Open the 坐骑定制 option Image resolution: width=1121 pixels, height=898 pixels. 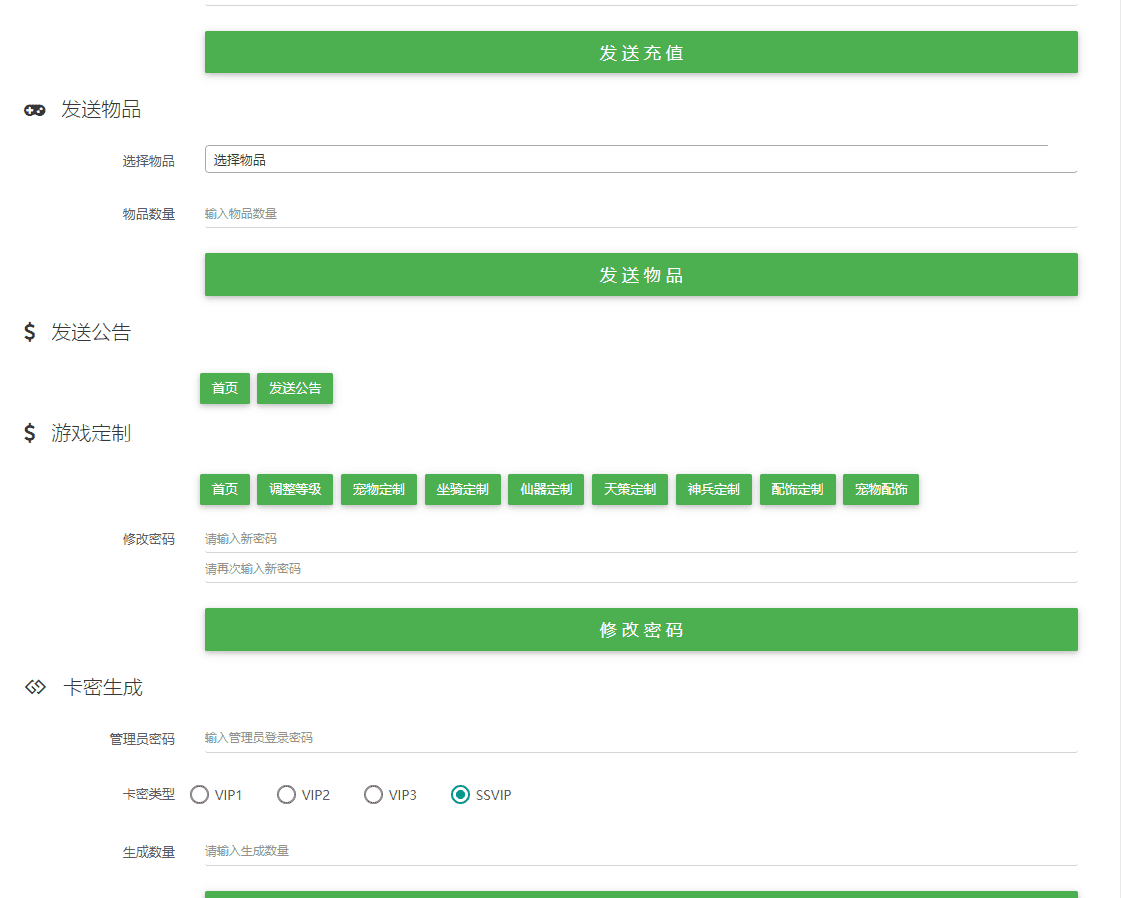click(463, 490)
